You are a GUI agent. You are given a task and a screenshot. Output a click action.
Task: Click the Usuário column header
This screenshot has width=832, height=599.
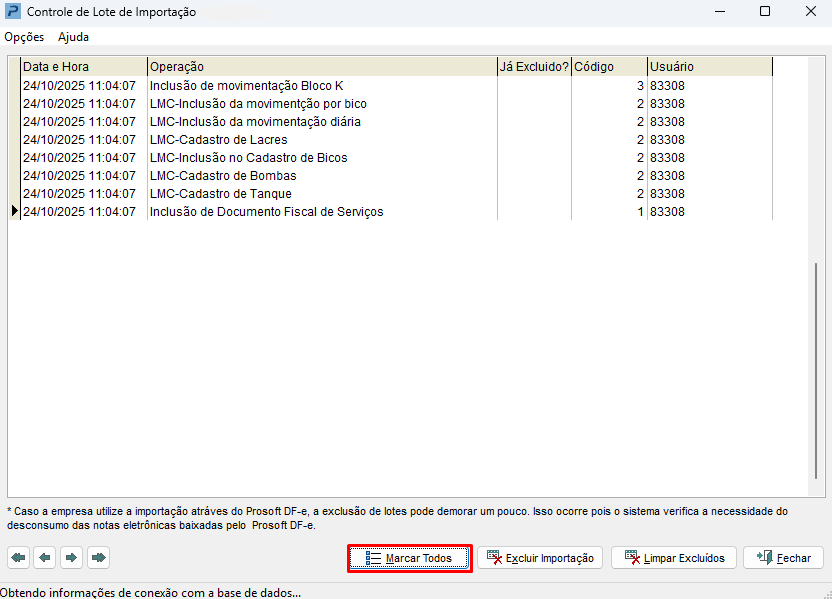[x=710, y=67]
